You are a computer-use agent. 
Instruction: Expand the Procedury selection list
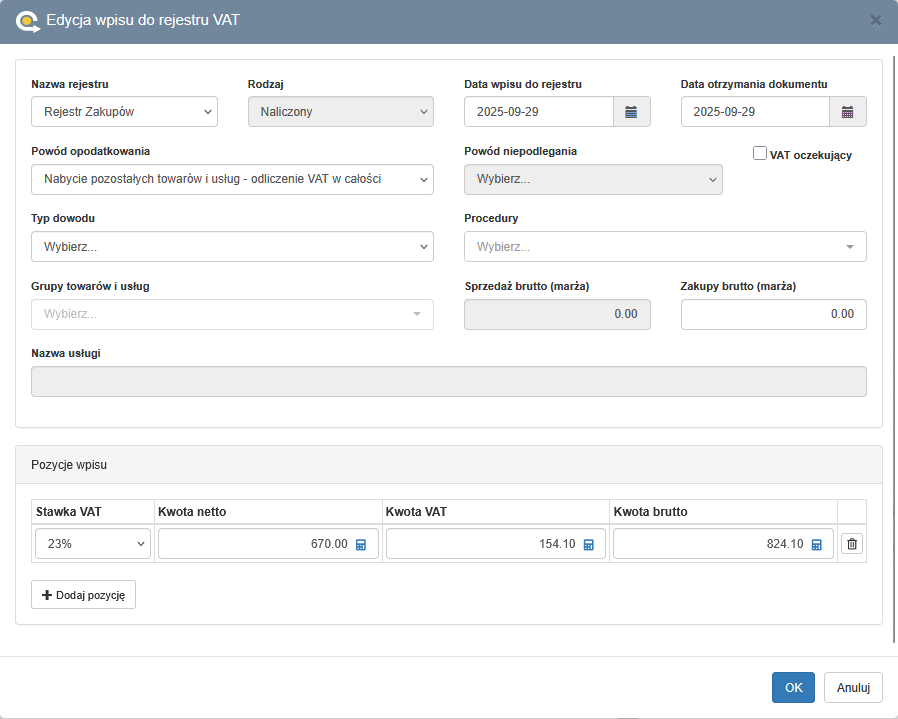[665, 246]
